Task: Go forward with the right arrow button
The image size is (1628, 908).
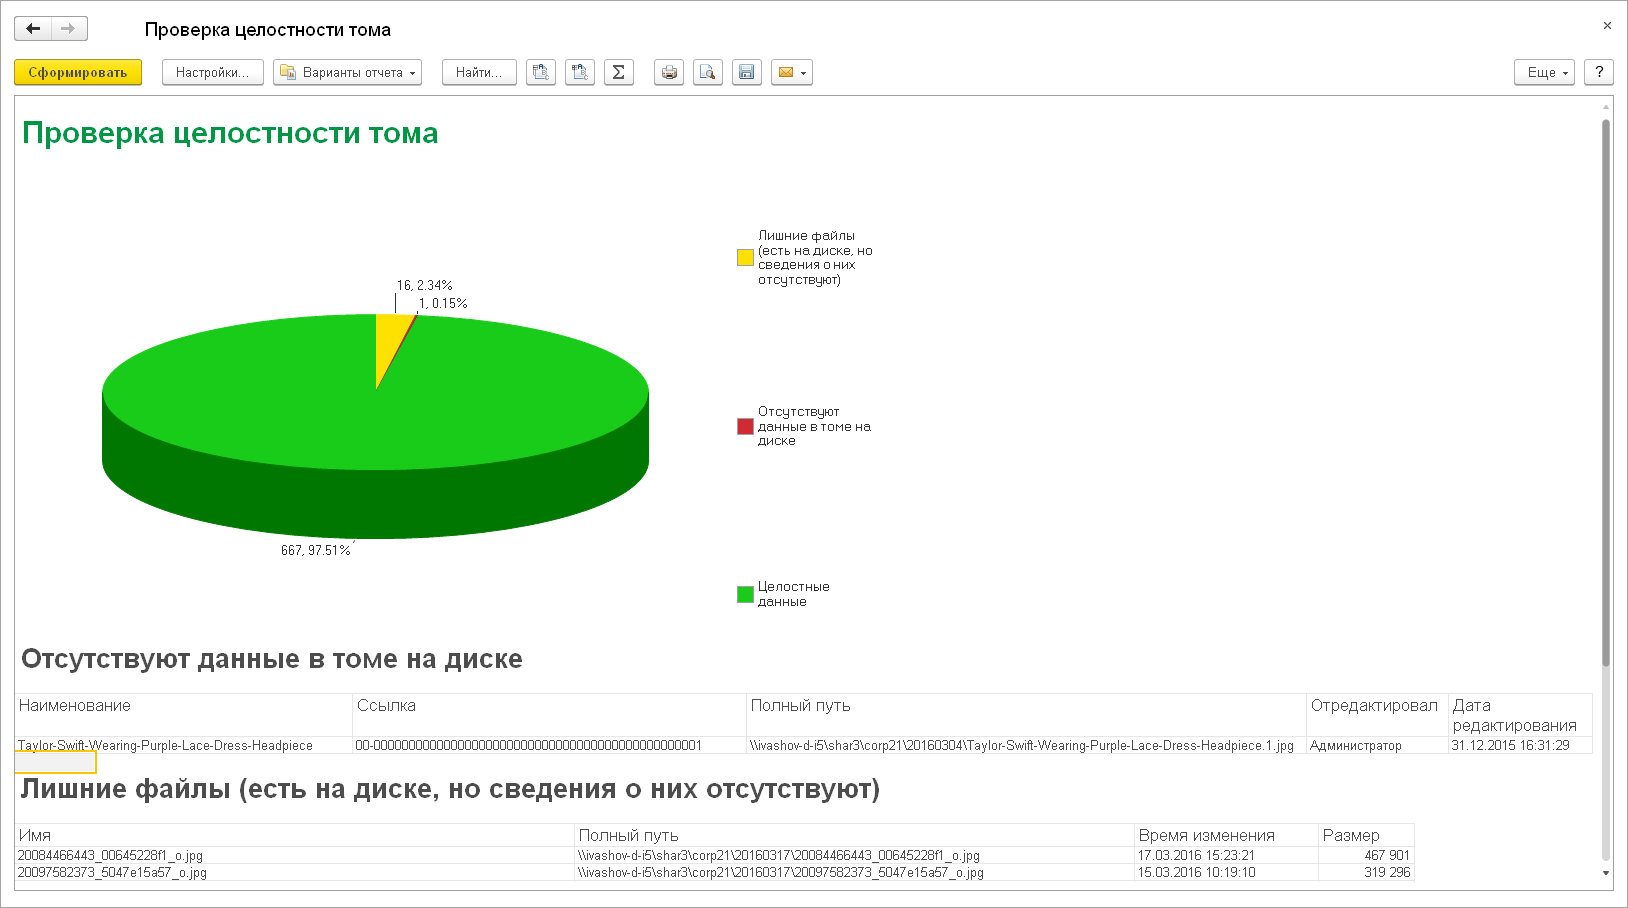Action: 69,29
